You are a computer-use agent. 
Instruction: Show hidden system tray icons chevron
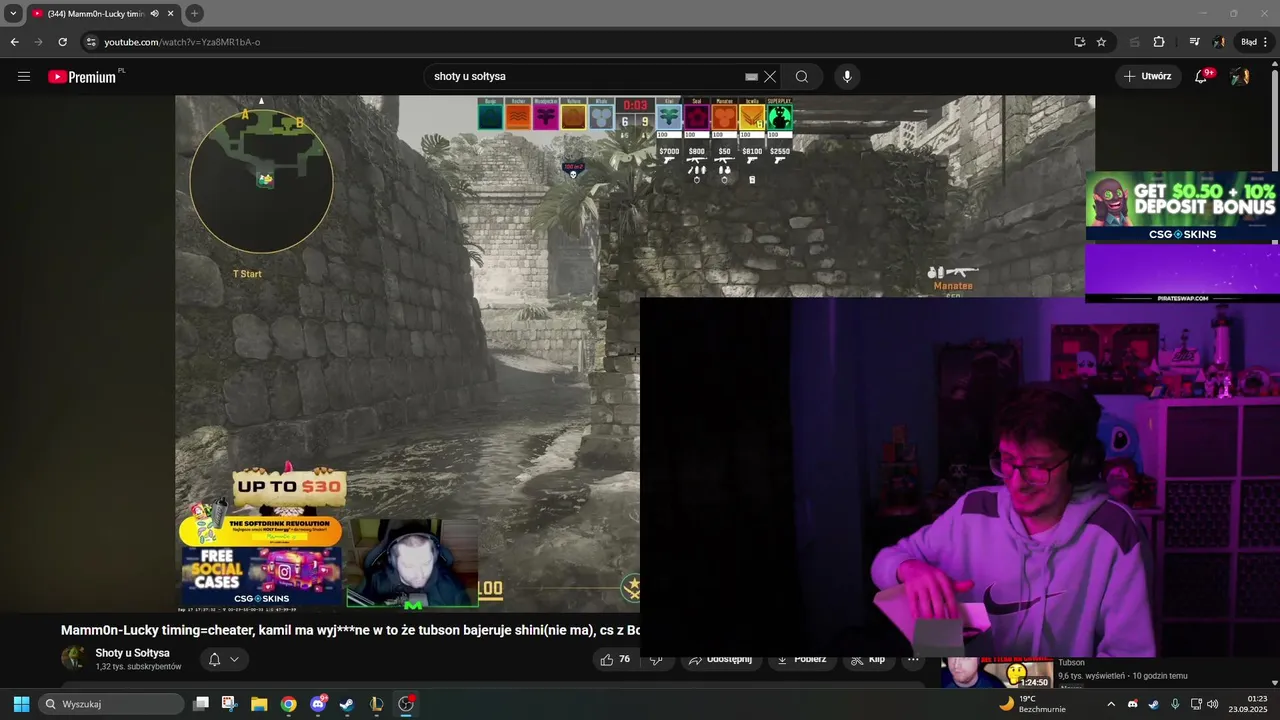point(1111,704)
